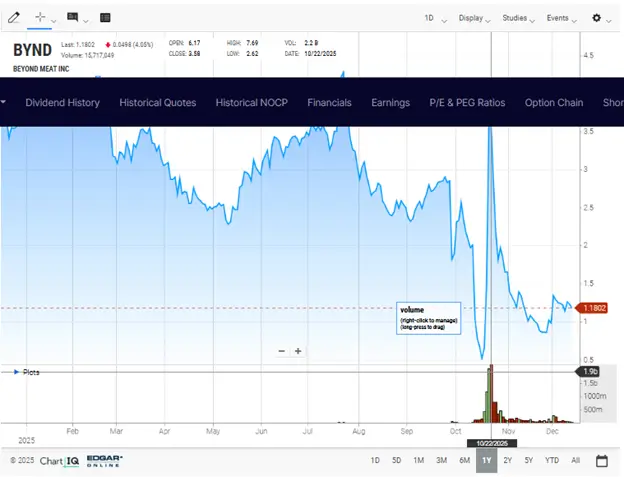Click the BYND ticker symbol
624x477 pixels.
click(33, 50)
